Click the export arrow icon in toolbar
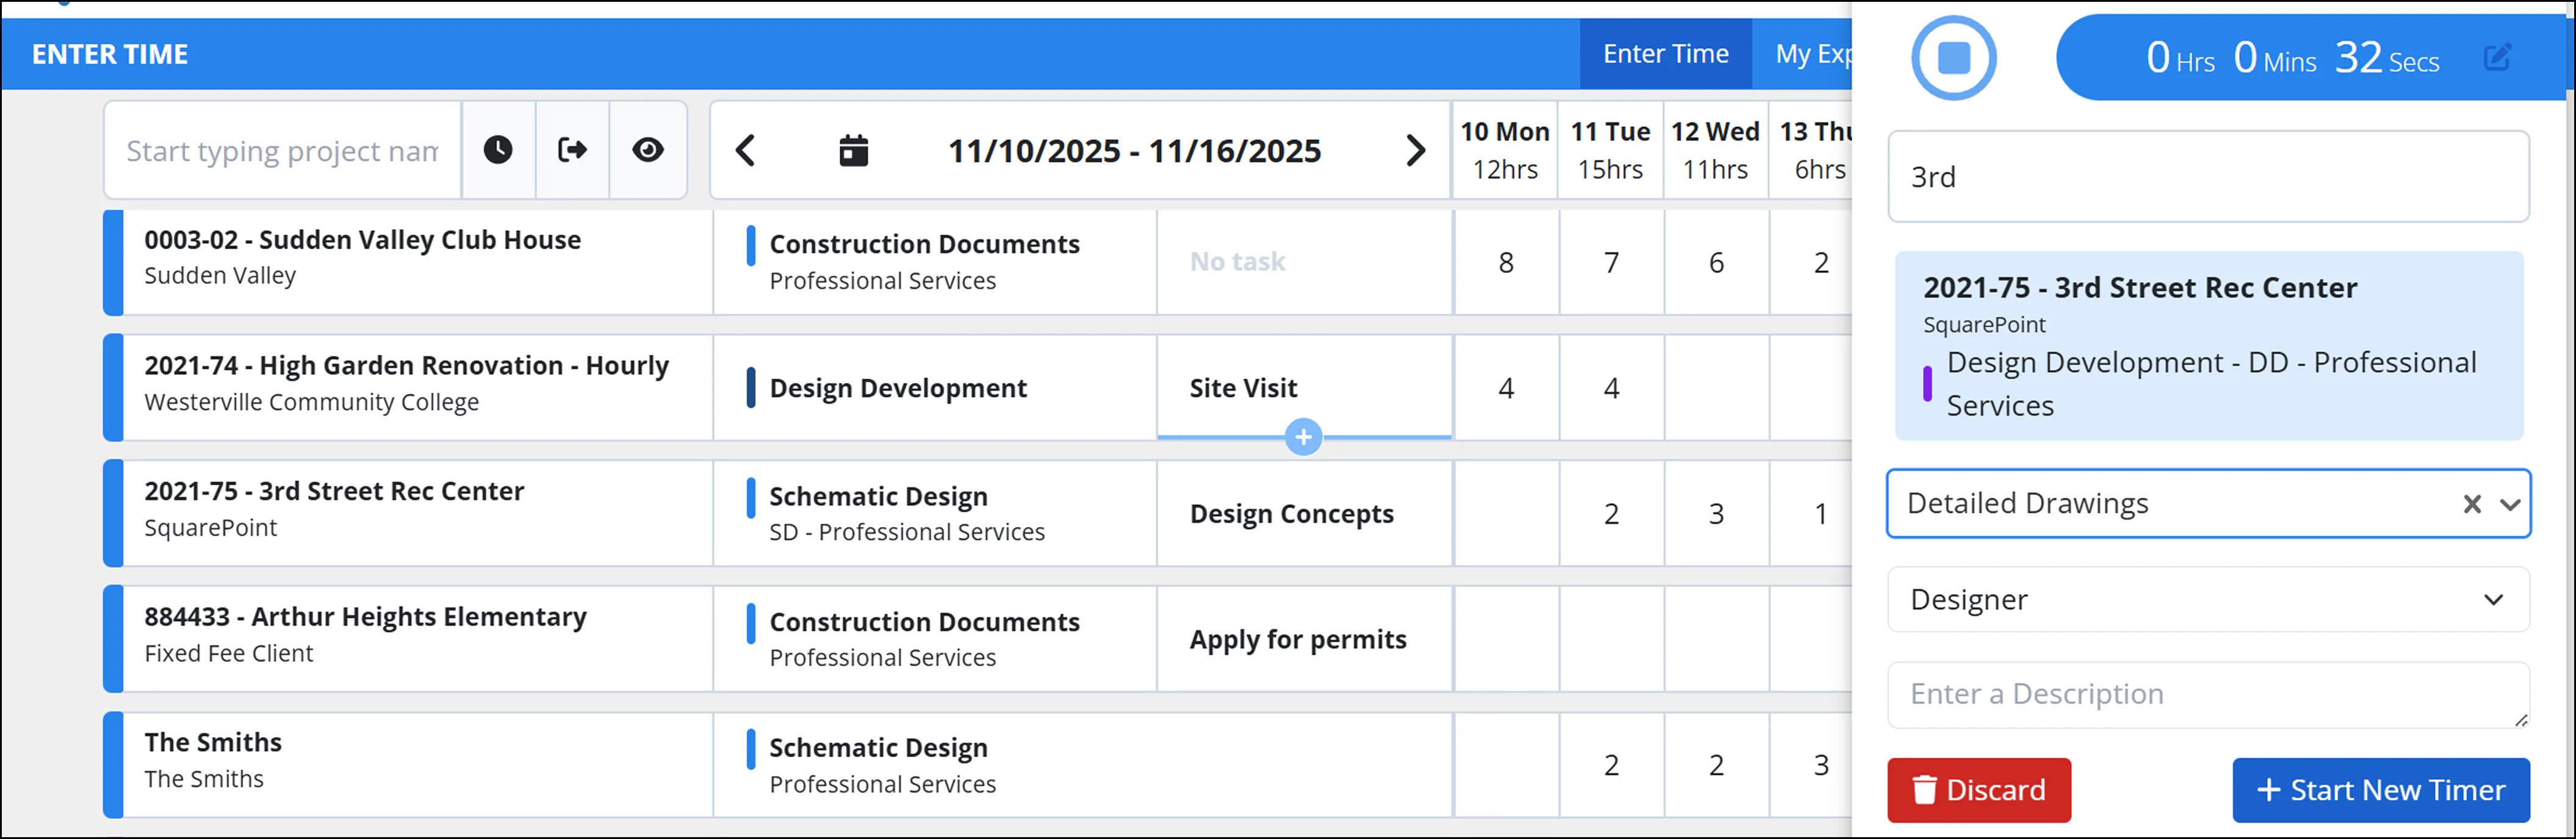The width and height of the screenshot is (2576, 839). pyautogui.click(x=572, y=150)
